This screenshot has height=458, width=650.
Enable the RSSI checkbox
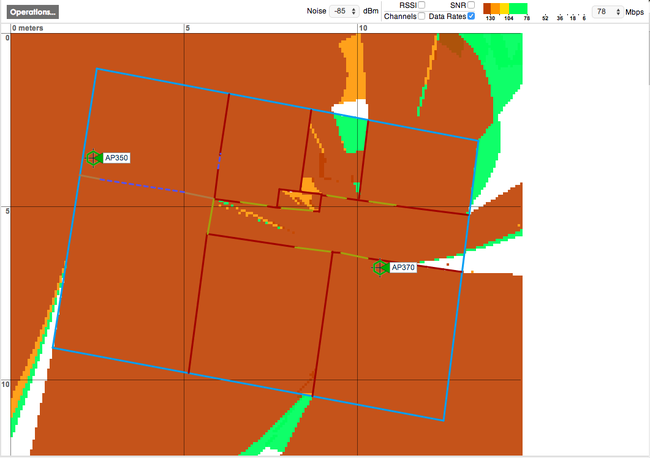click(x=421, y=6)
